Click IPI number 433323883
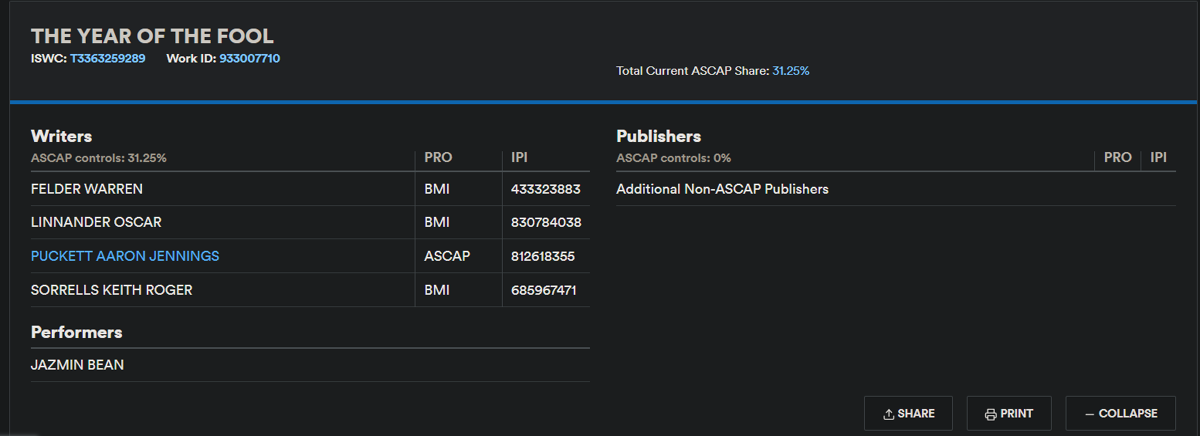 545,189
